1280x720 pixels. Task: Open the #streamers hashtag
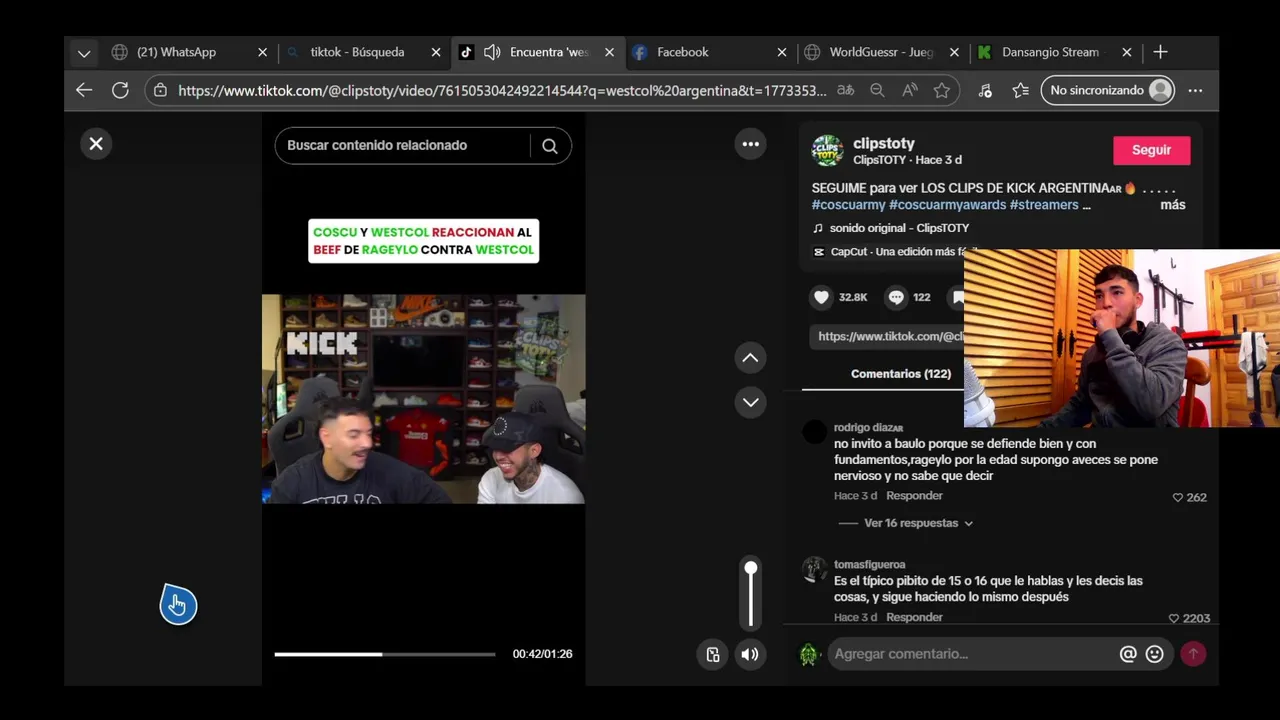(x=1044, y=205)
